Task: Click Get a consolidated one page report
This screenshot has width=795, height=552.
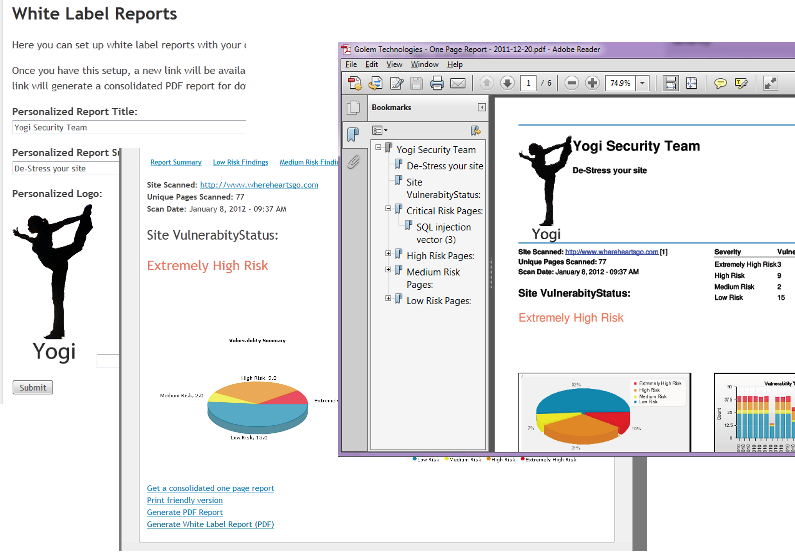Action: tap(210, 488)
